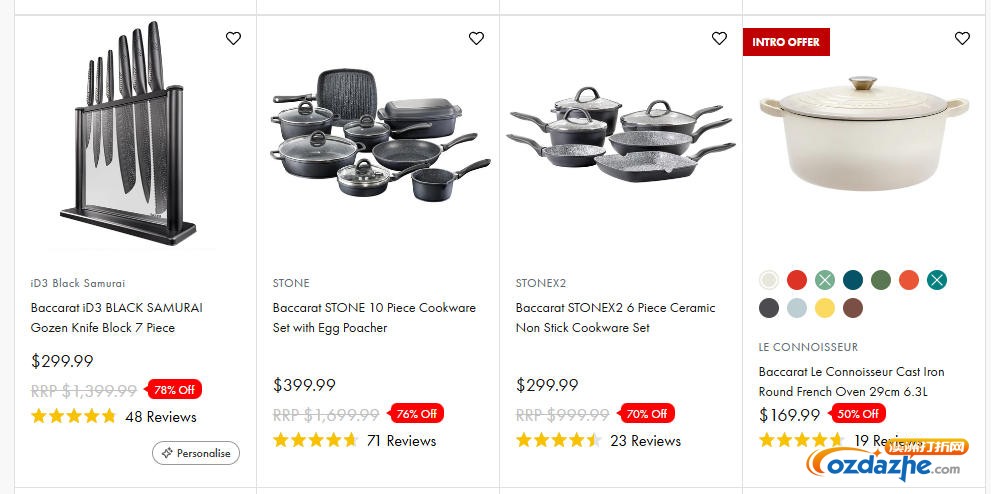Pick the charcoal grey colour swatch
Screen dimensions: 991x494
pyautogui.click(x=768, y=308)
